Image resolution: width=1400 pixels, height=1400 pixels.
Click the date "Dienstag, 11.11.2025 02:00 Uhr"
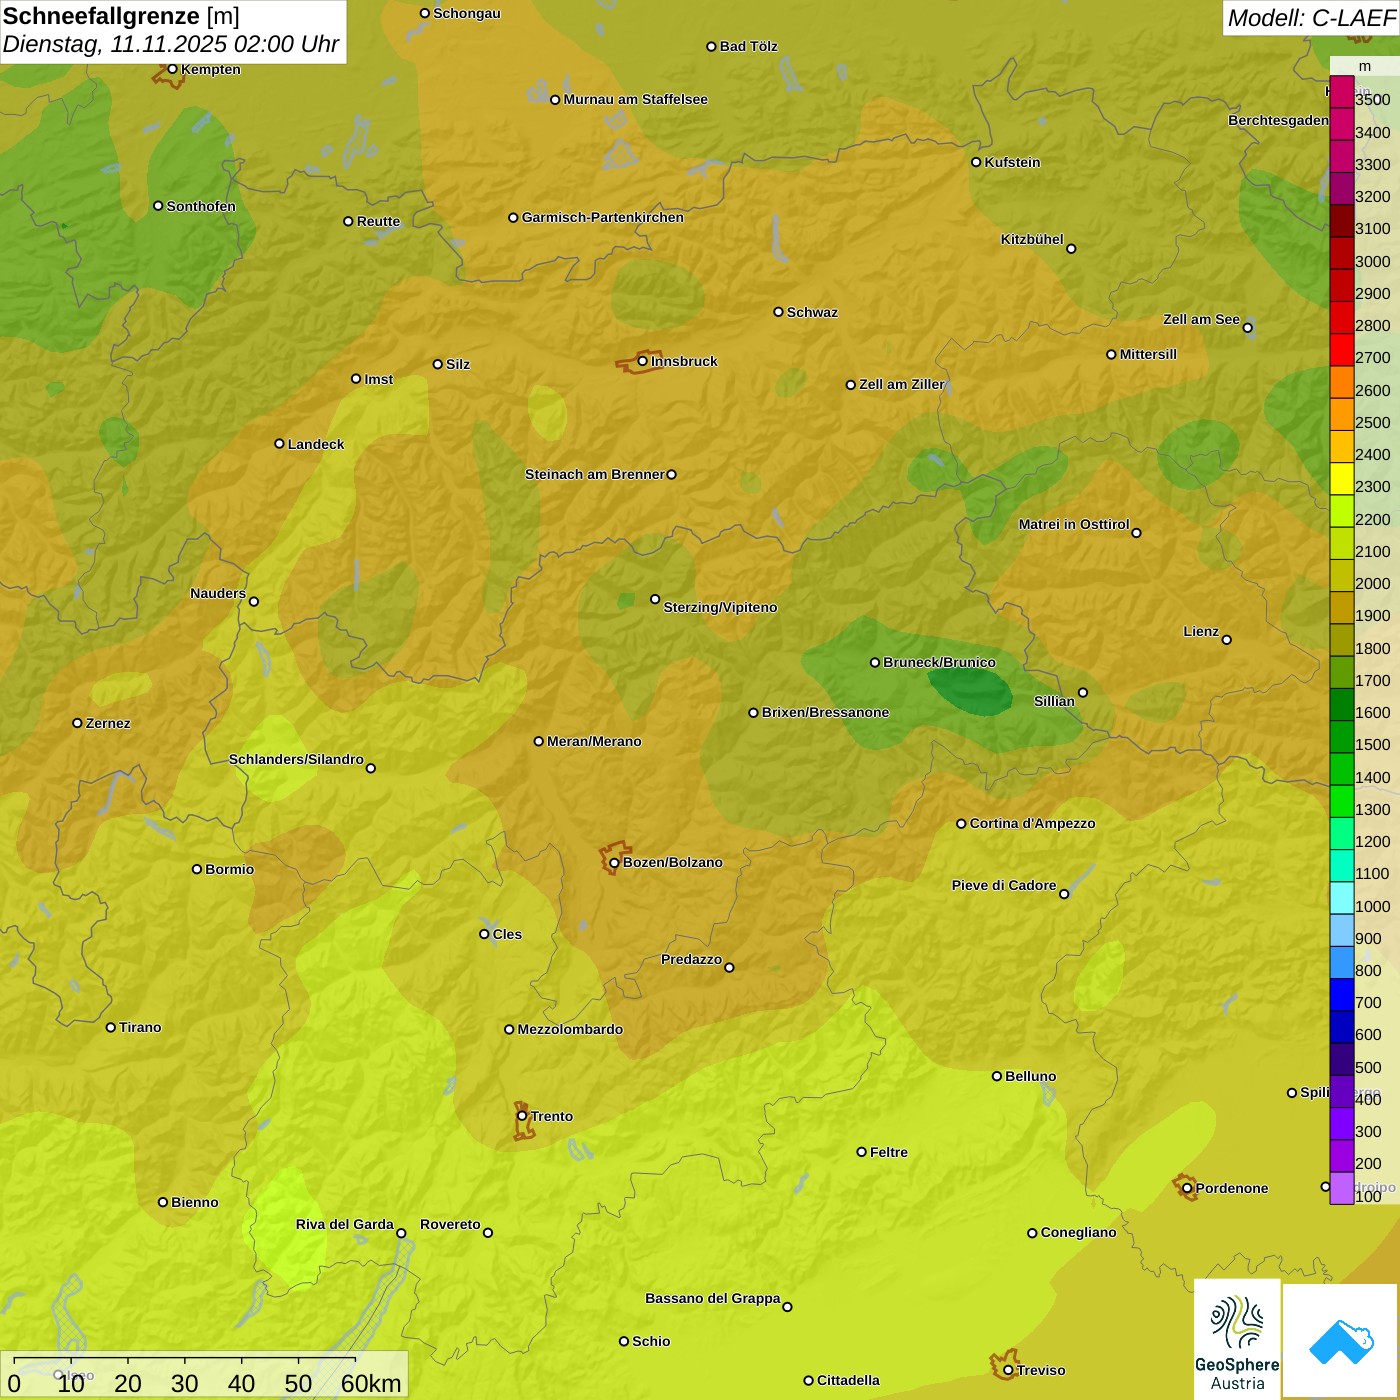tap(171, 45)
